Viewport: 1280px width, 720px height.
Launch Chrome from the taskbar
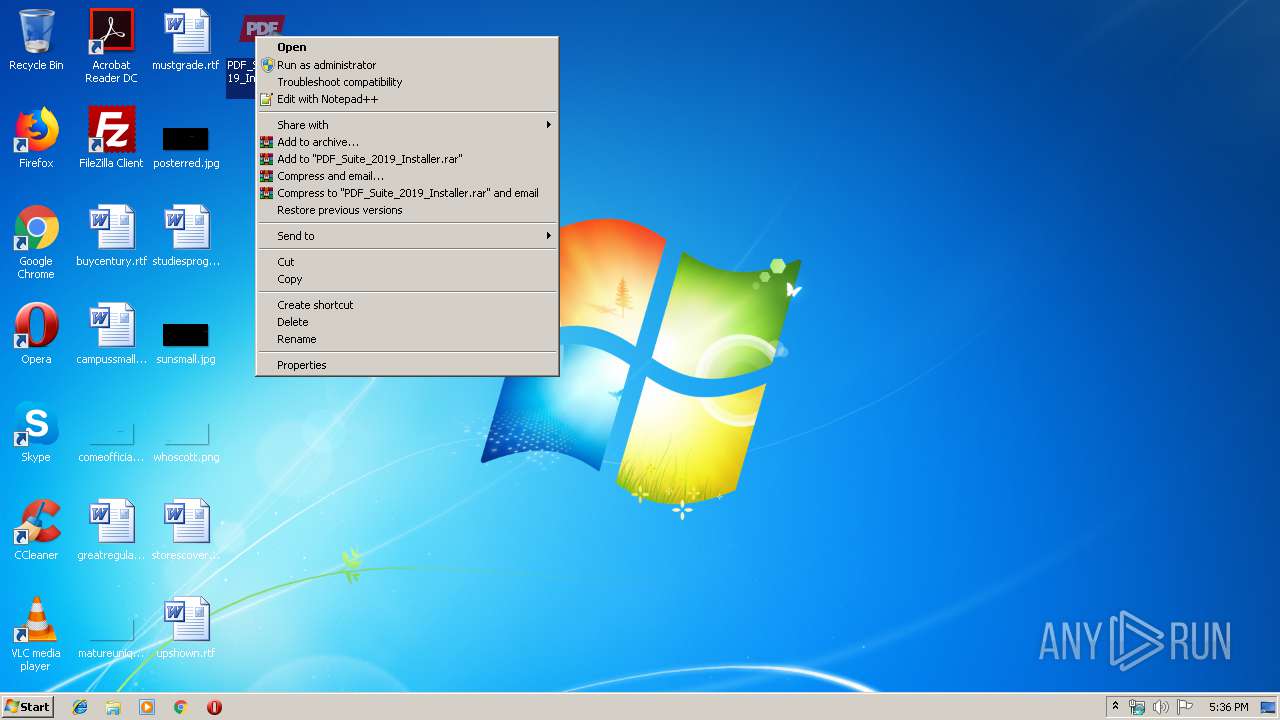[x=180, y=707]
